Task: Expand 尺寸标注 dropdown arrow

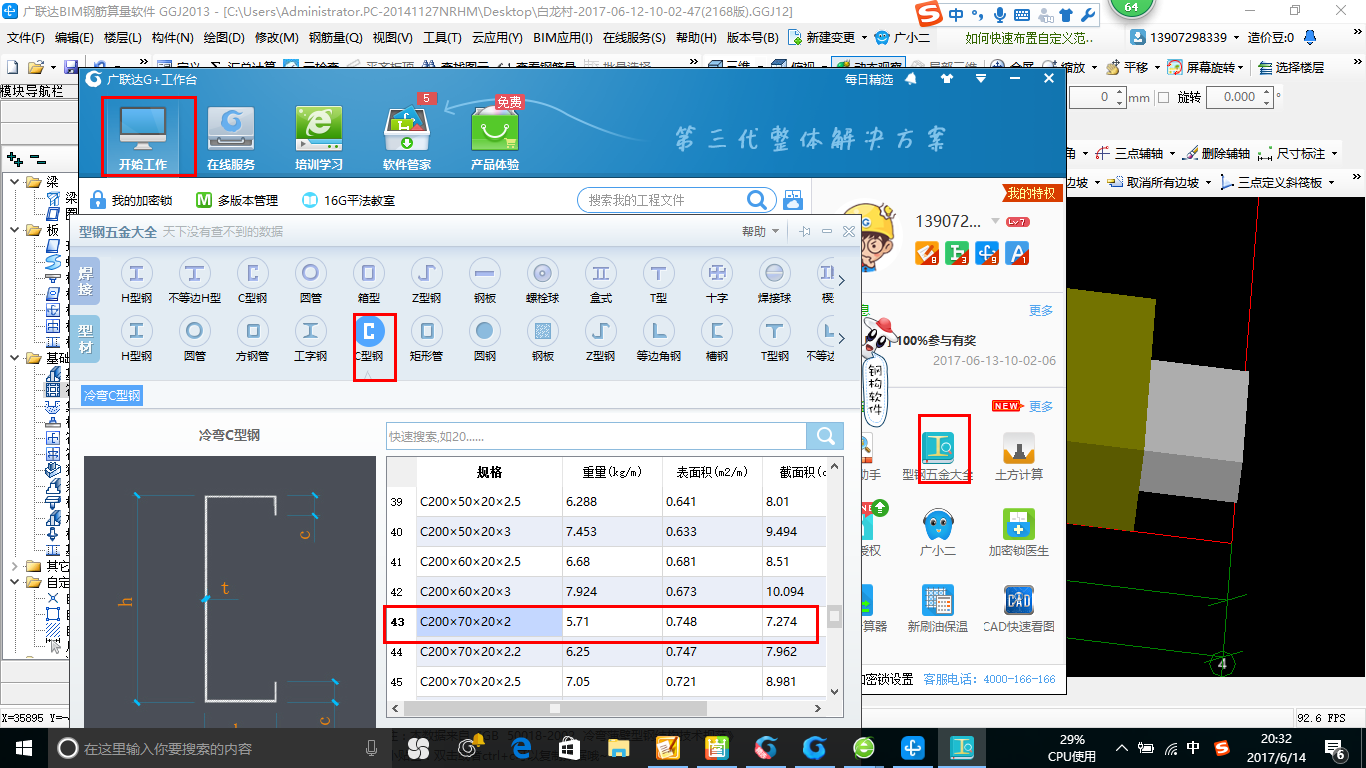Action: (1335, 154)
